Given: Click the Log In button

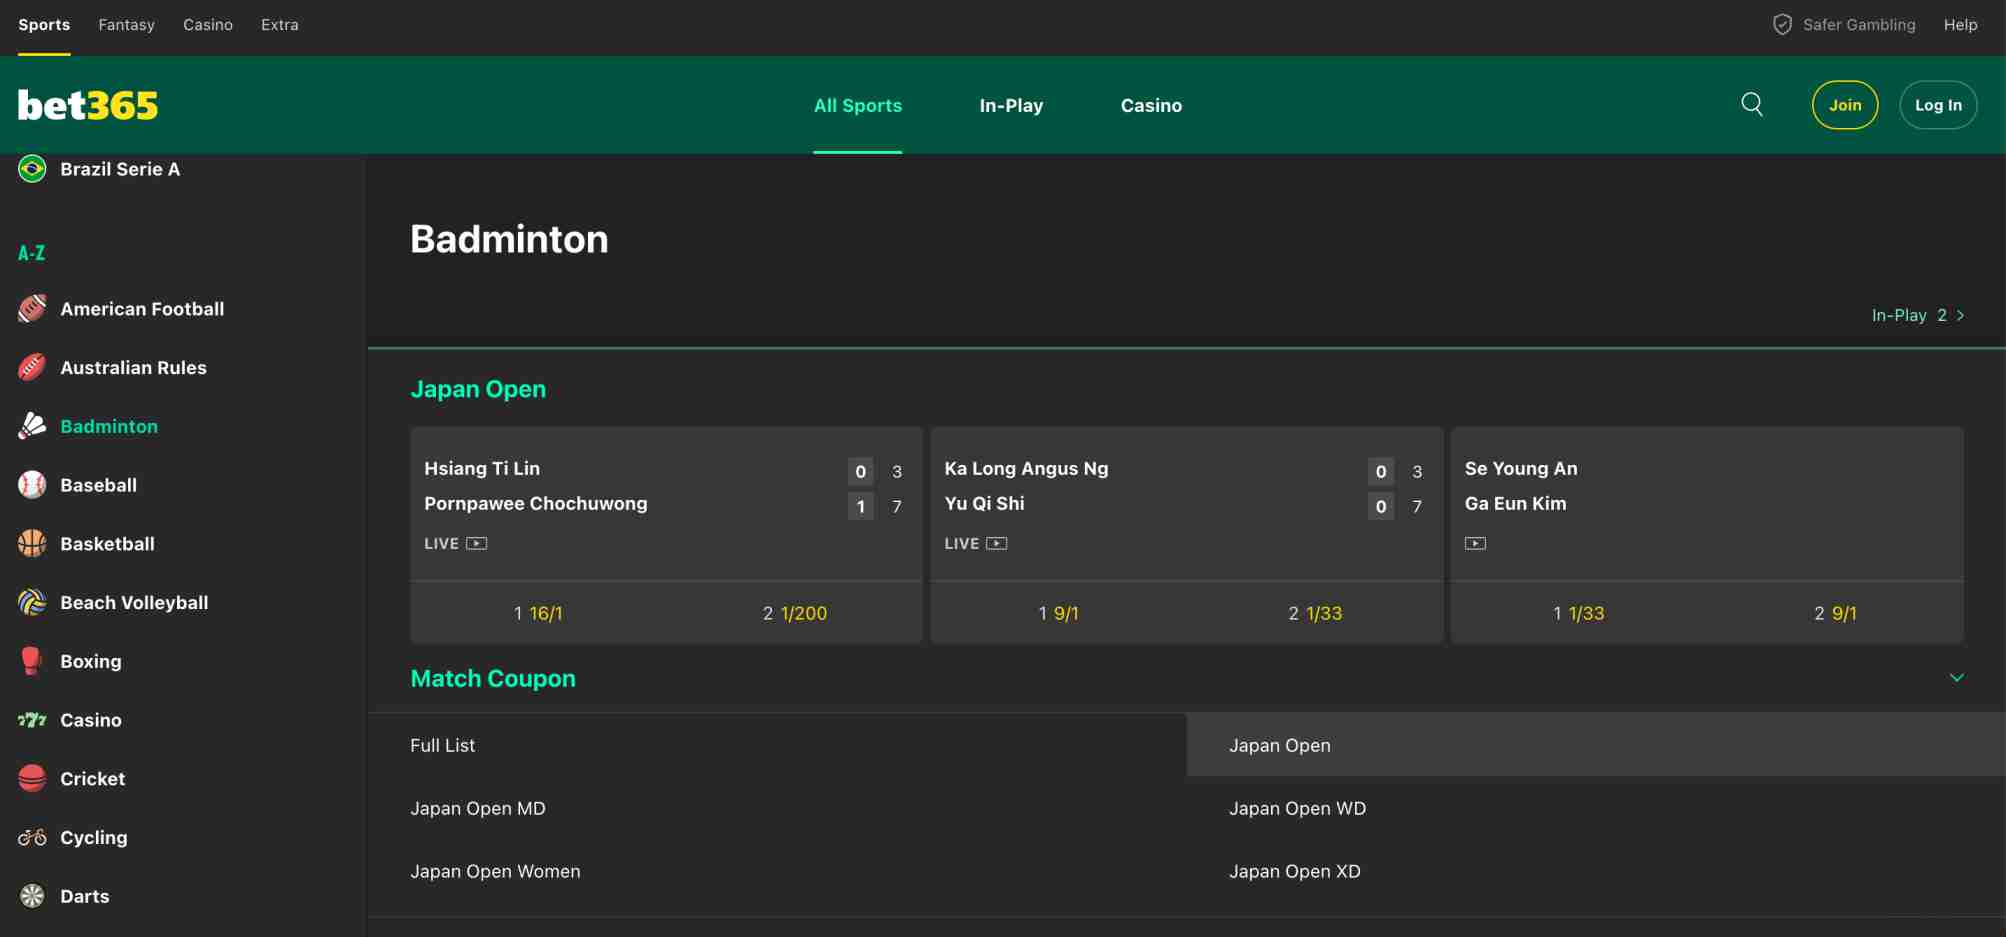Looking at the screenshot, I should (1938, 105).
